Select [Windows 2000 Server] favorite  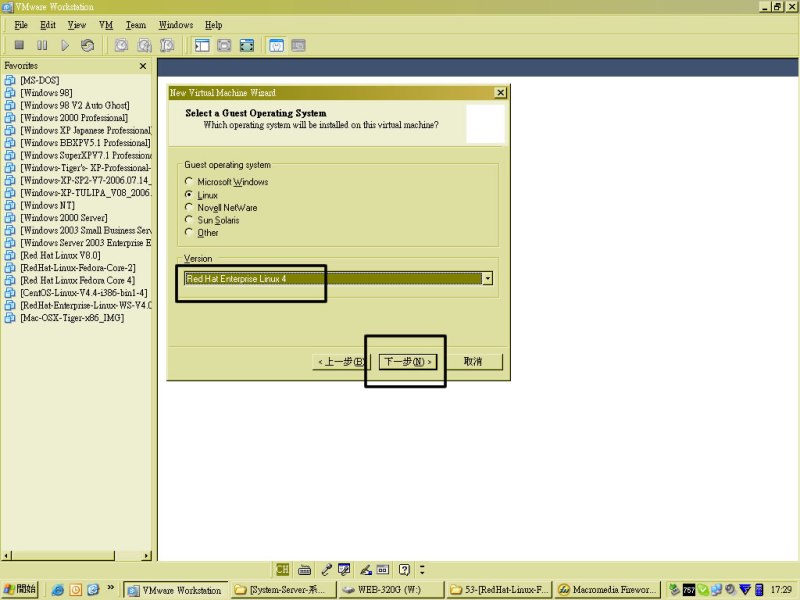coord(64,218)
